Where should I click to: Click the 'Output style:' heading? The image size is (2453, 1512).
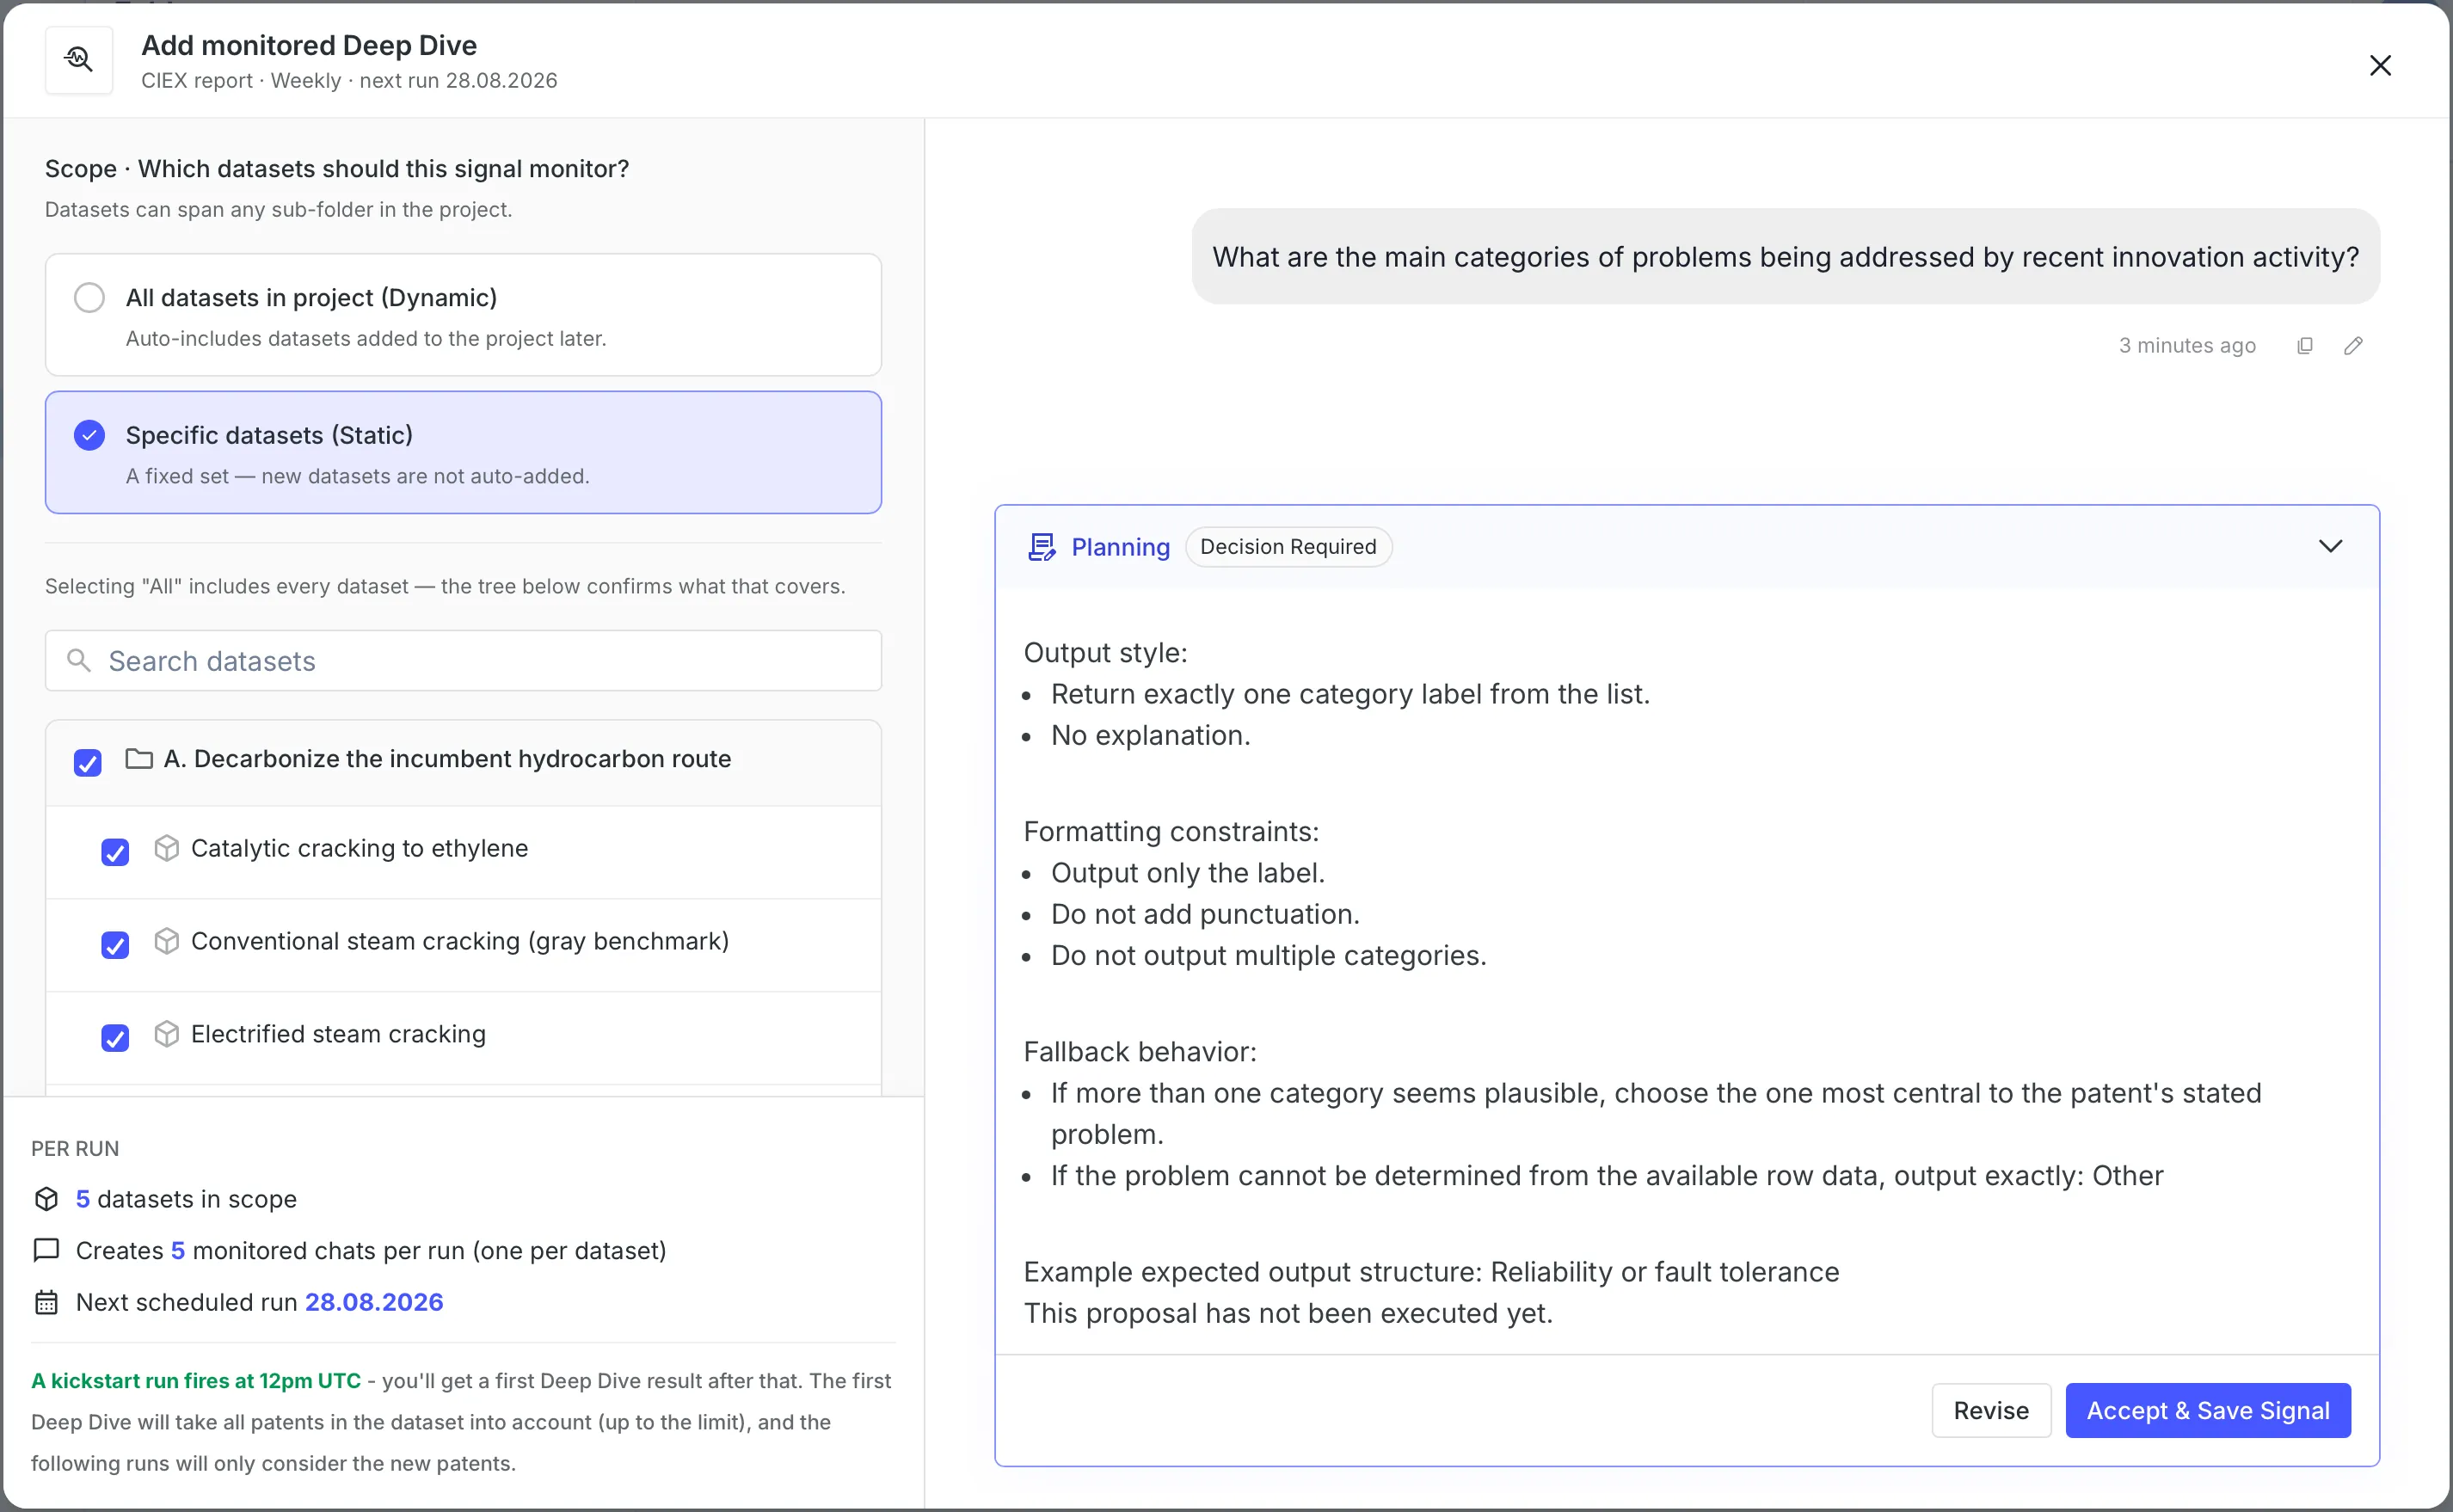click(1105, 653)
